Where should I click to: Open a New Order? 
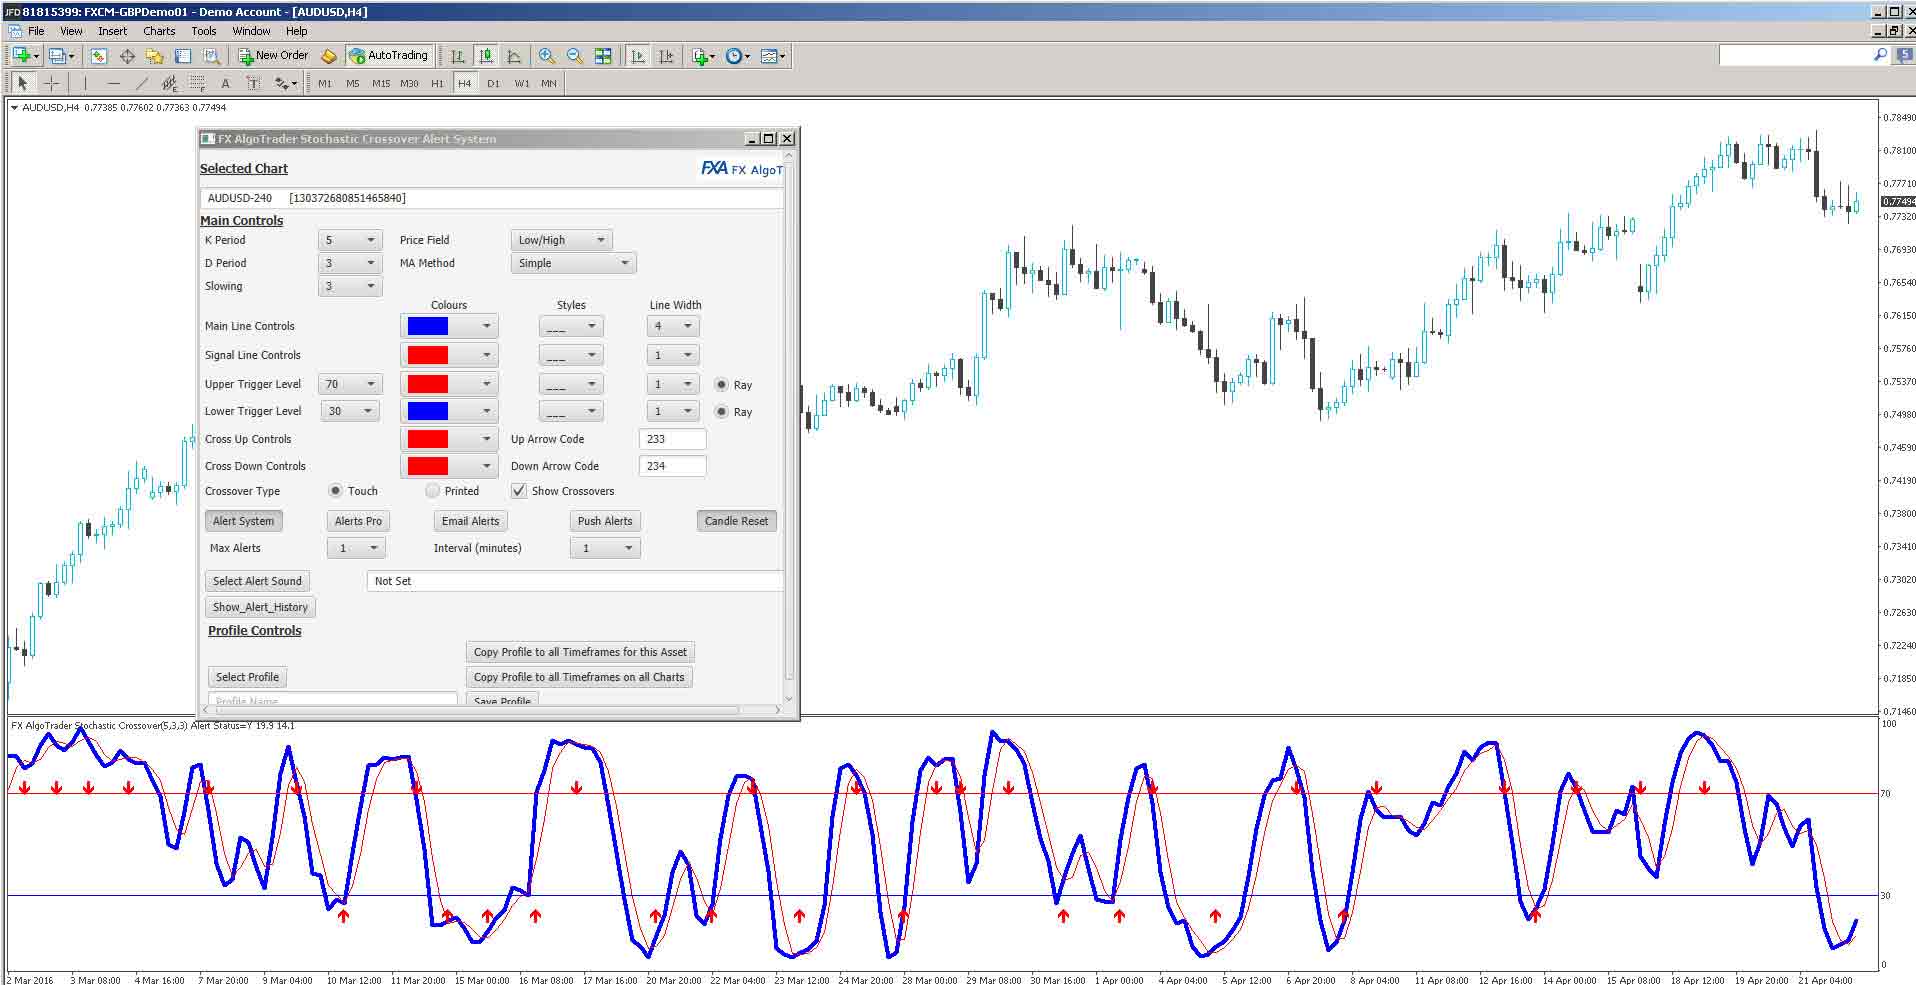pyautogui.click(x=273, y=55)
